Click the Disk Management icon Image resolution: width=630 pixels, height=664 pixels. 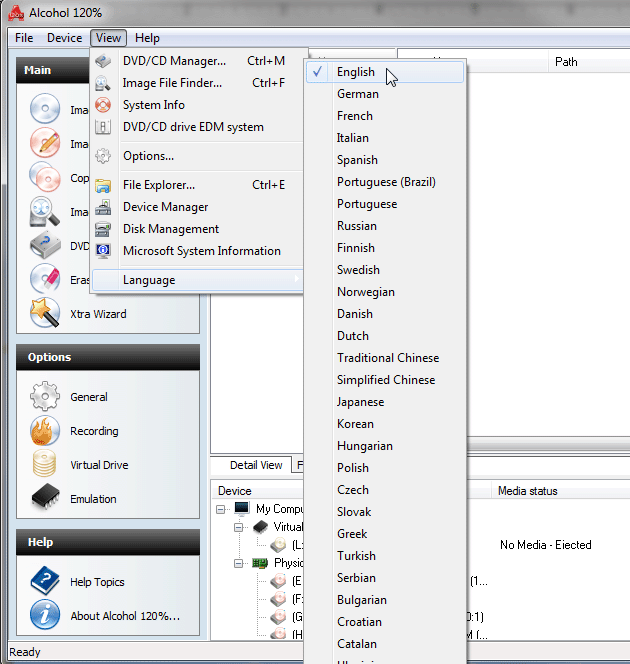click(103, 229)
